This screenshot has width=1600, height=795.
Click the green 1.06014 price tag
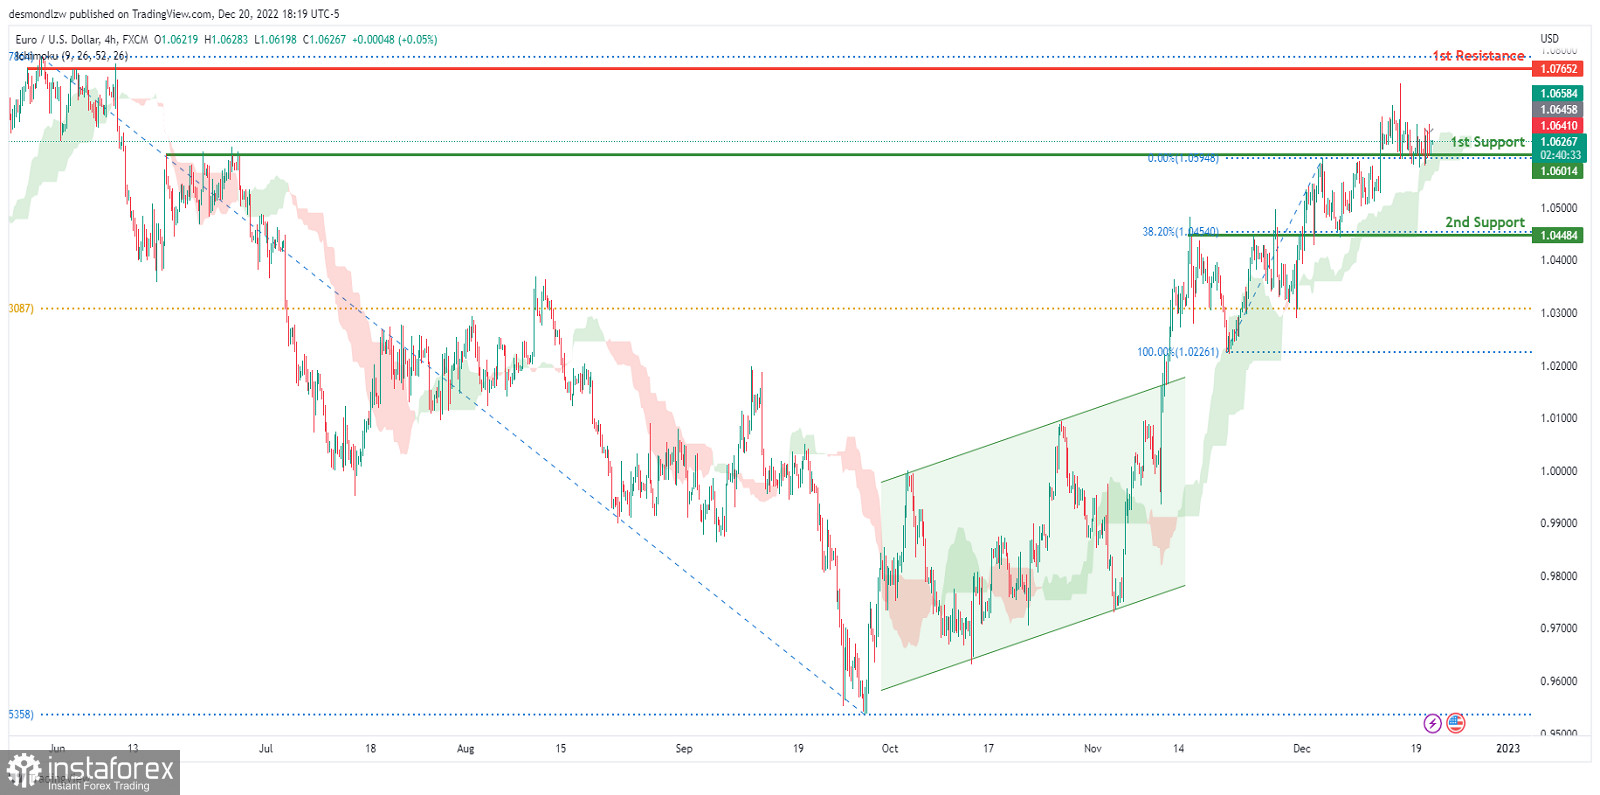click(1558, 171)
